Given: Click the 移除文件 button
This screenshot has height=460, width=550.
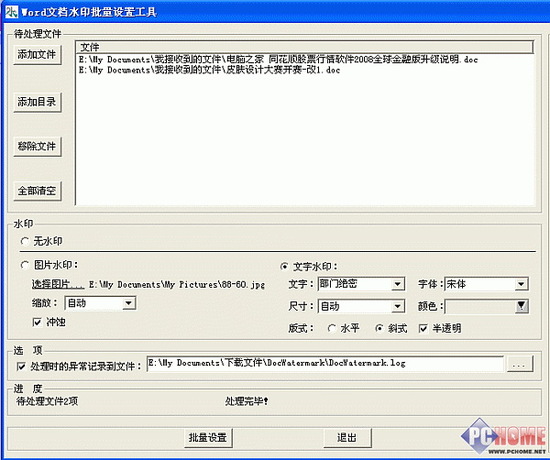Looking at the screenshot, I should 37,146.
